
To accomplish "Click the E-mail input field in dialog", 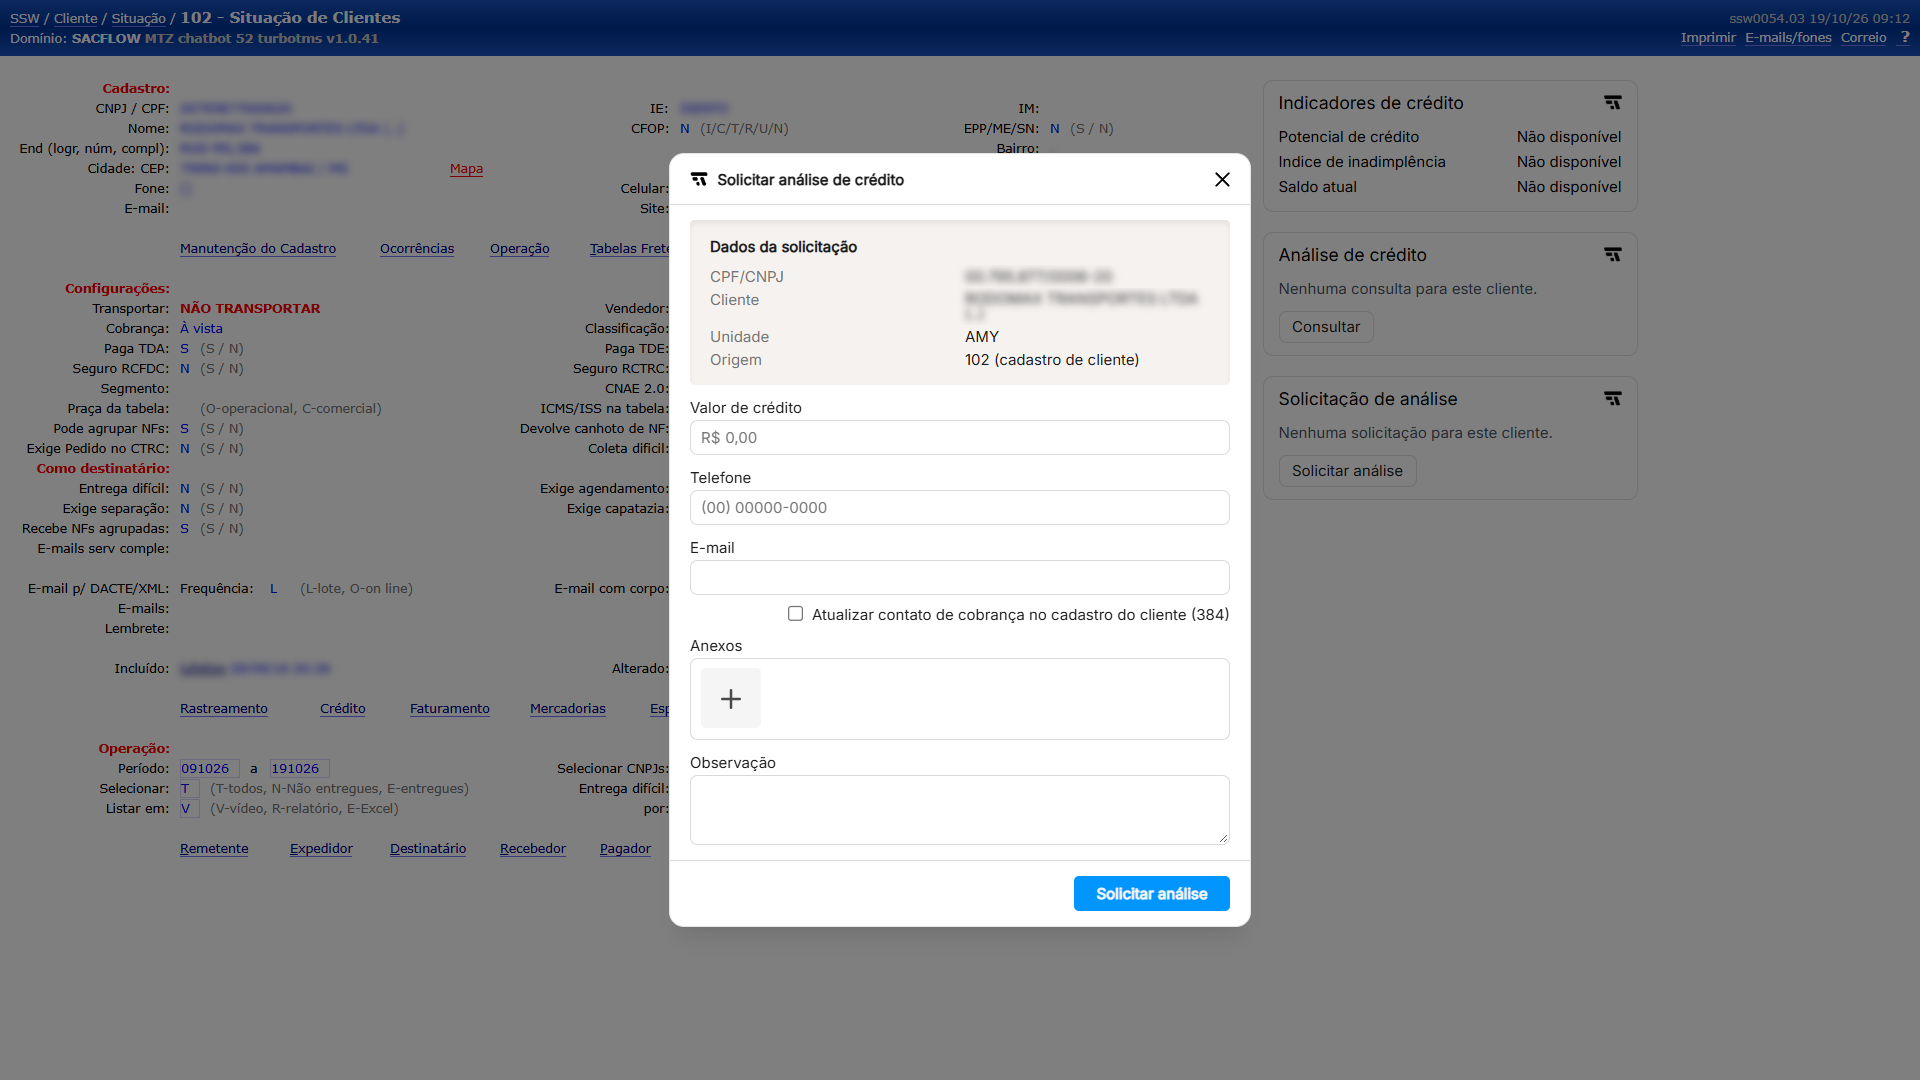I will pos(960,578).
